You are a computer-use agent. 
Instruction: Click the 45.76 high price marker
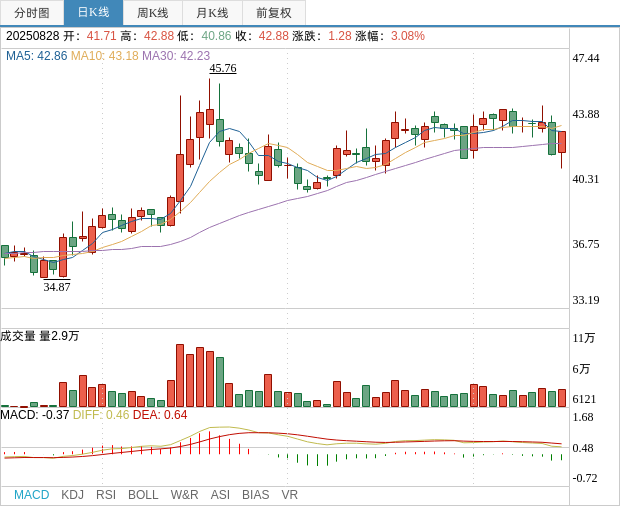(223, 69)
